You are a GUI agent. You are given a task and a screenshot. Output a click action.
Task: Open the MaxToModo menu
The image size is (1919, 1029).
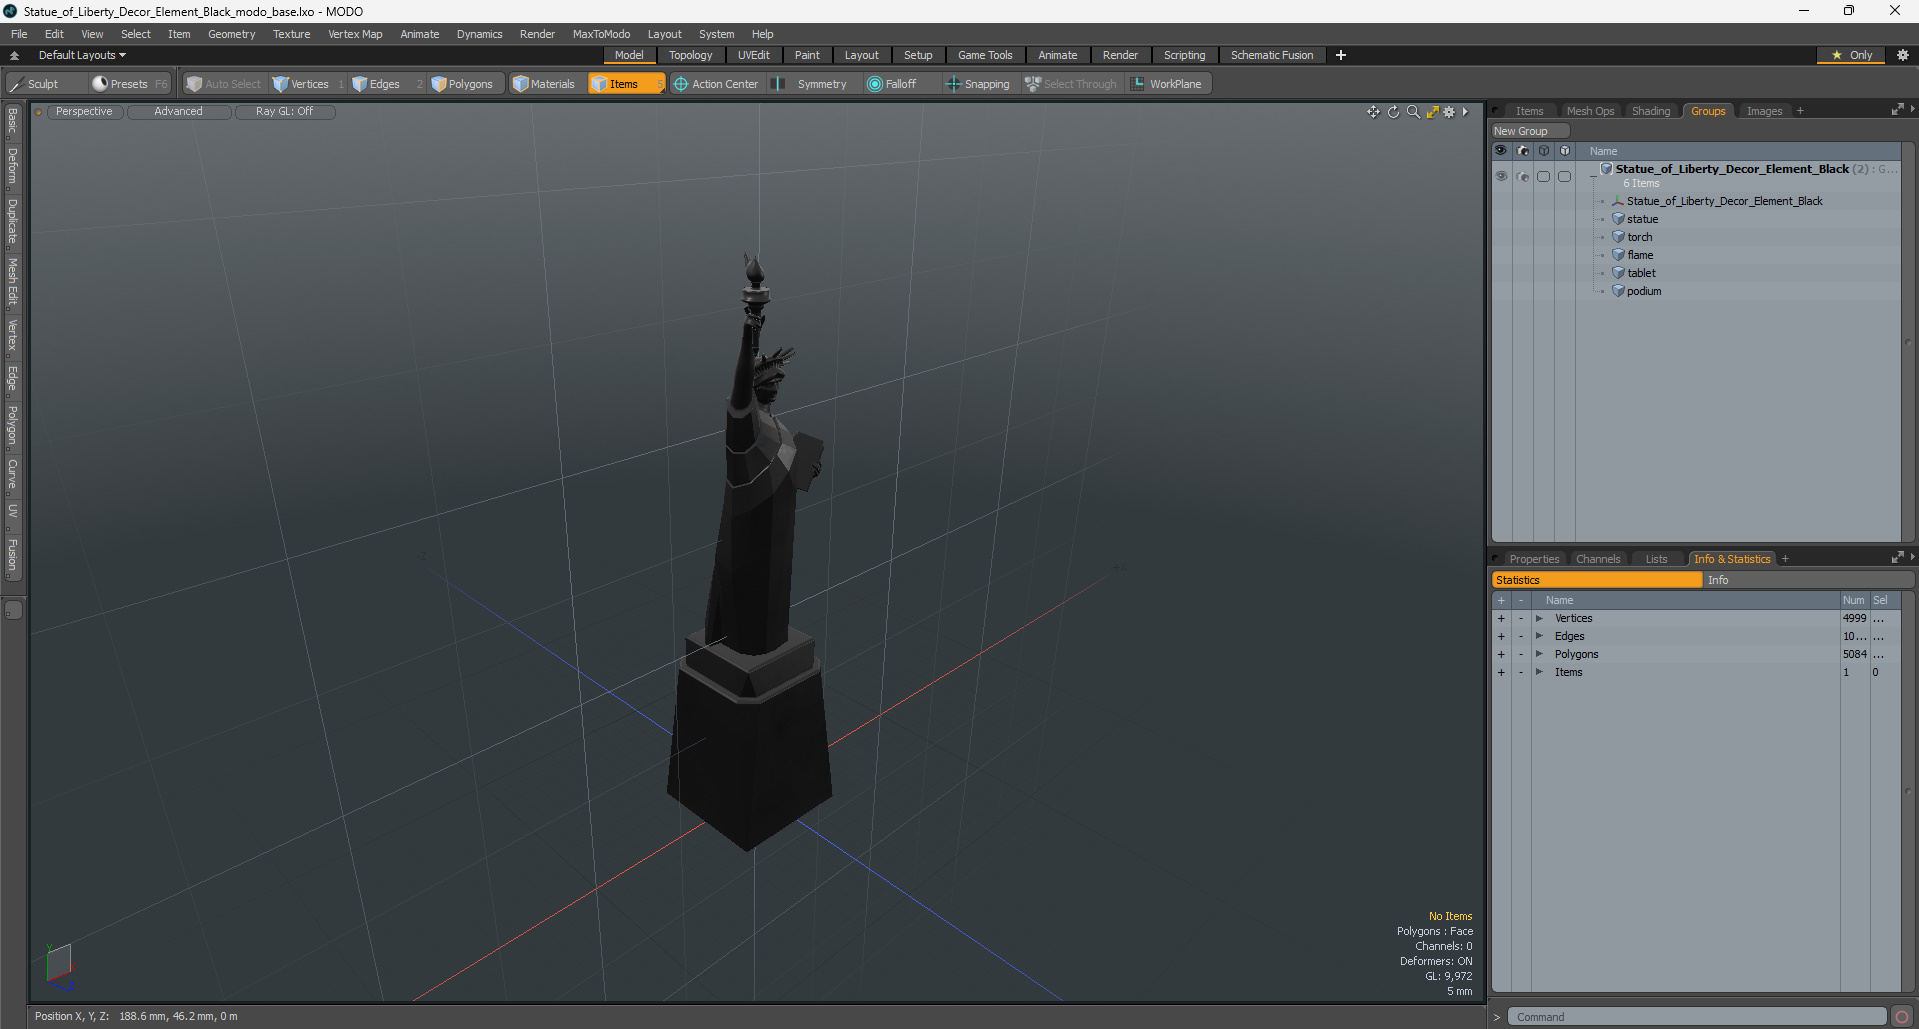point(601,34)
